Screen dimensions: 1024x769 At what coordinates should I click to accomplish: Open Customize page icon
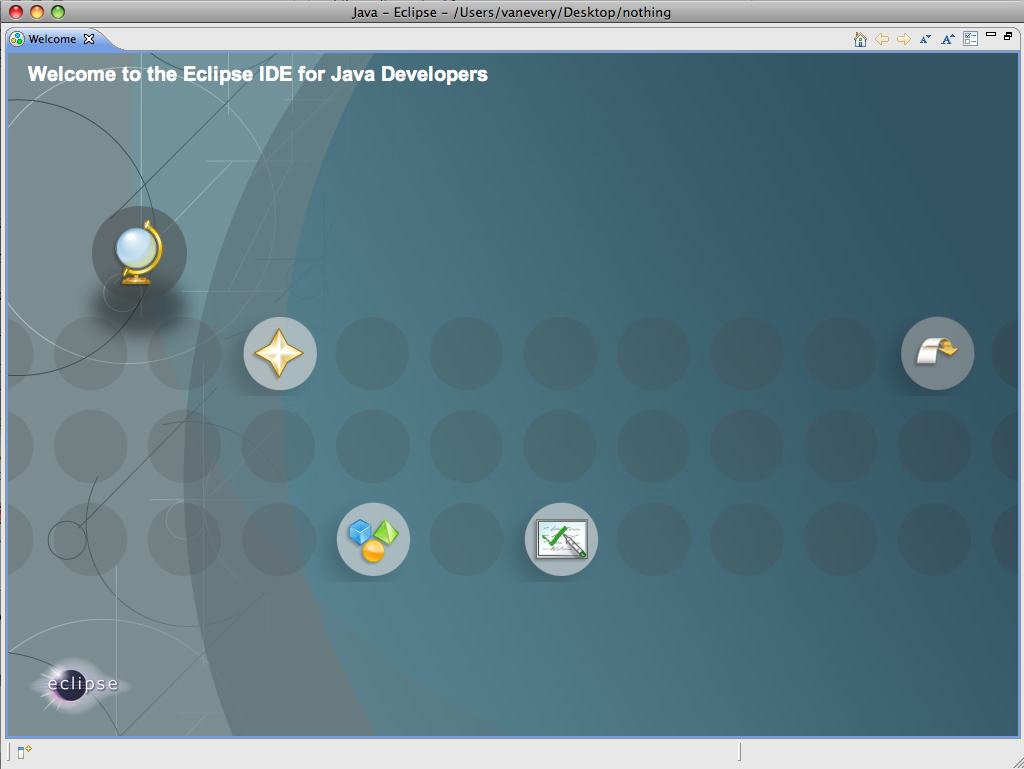point(970,39)
